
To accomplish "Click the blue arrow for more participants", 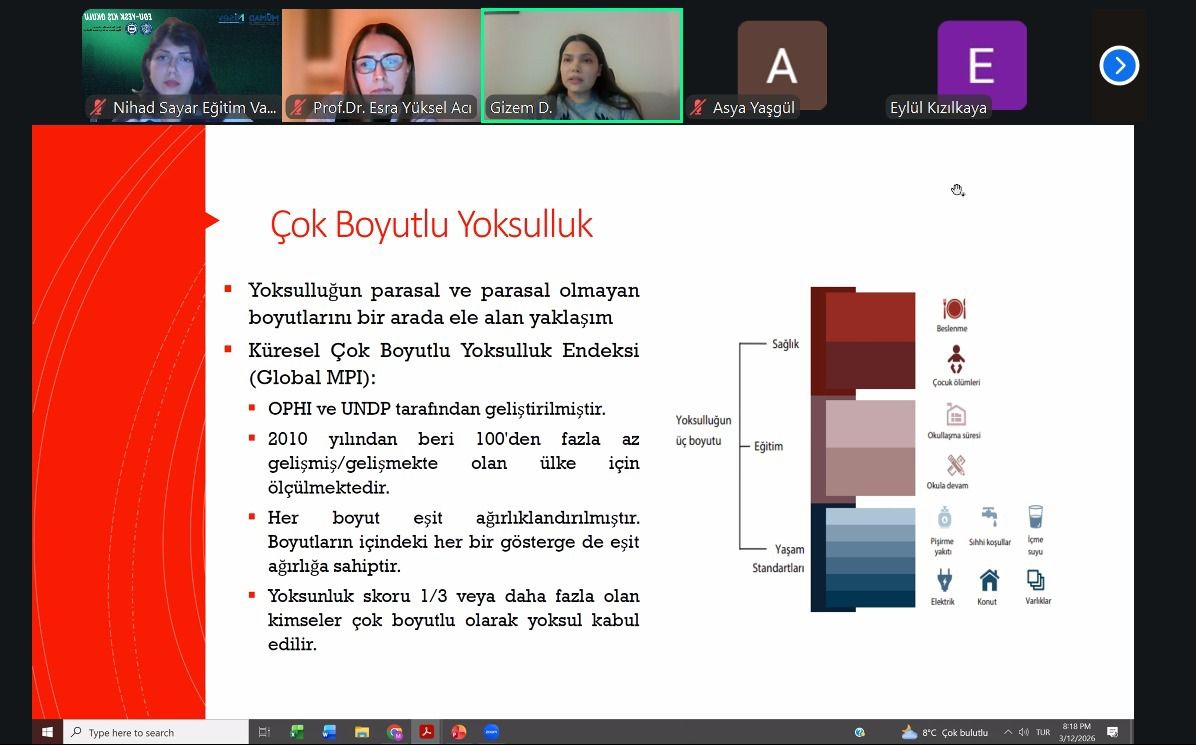I will 1119,65.
